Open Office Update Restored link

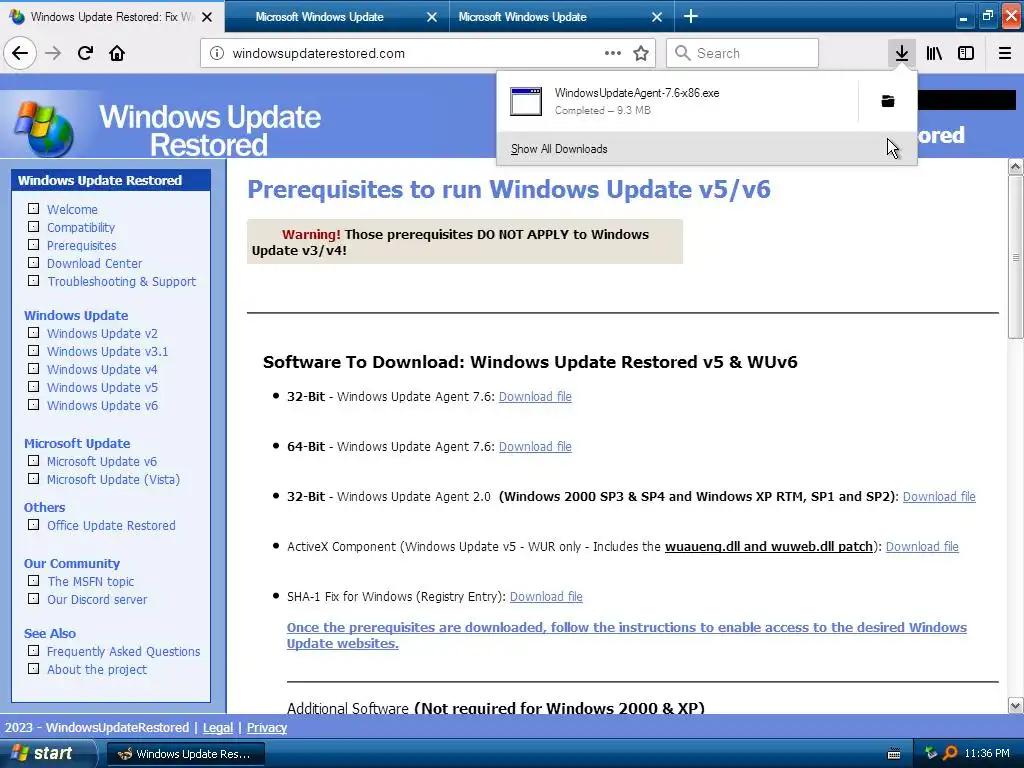coord(112,526)
